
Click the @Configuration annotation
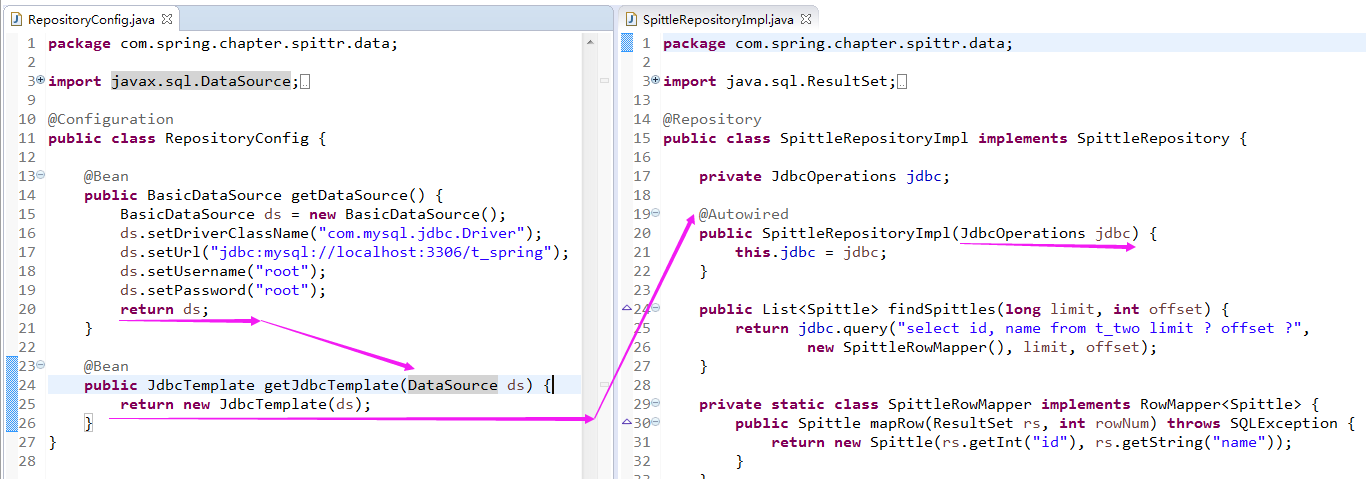click(111, 119)
